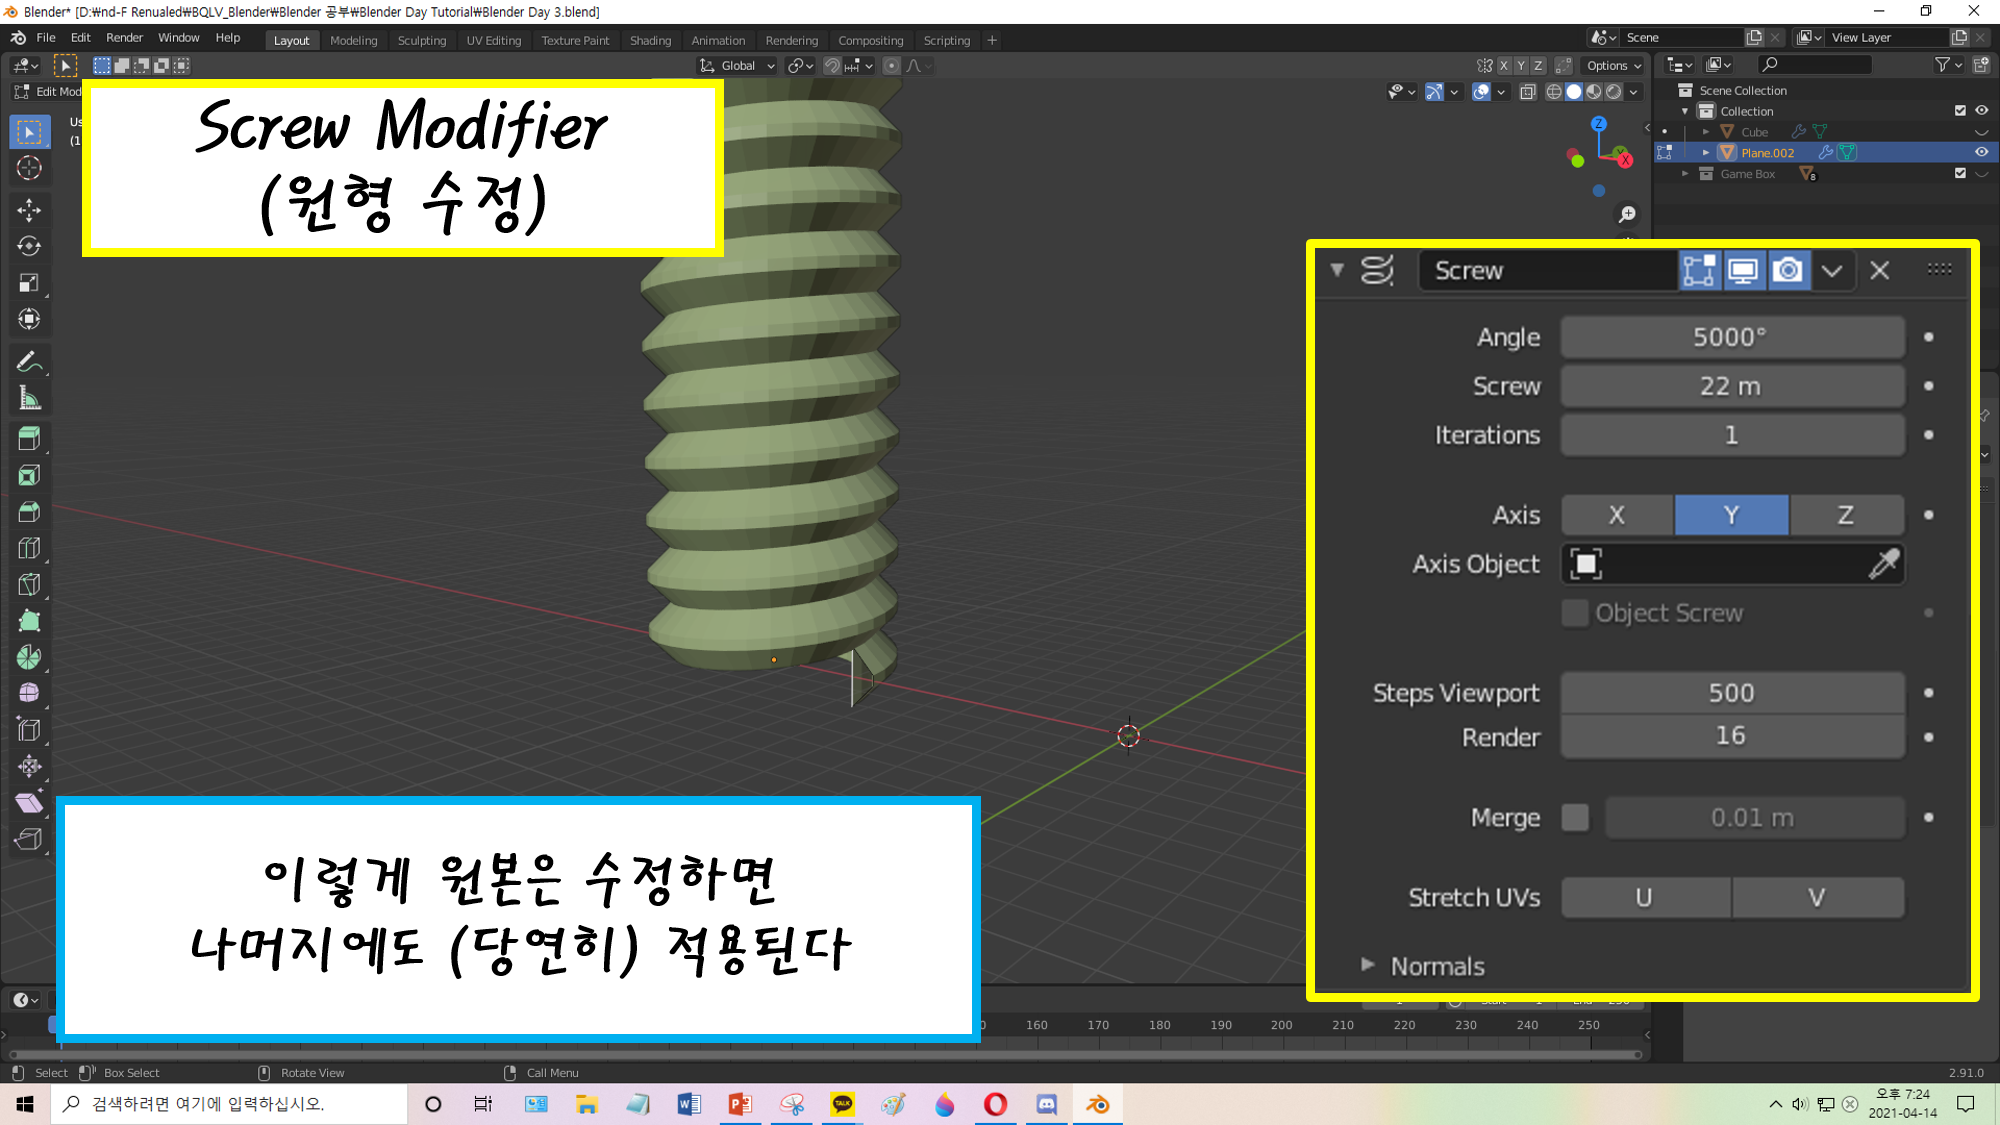Open Blender from the Windows taskbar
2000x1125 pixels.
pos(1097,1104)
